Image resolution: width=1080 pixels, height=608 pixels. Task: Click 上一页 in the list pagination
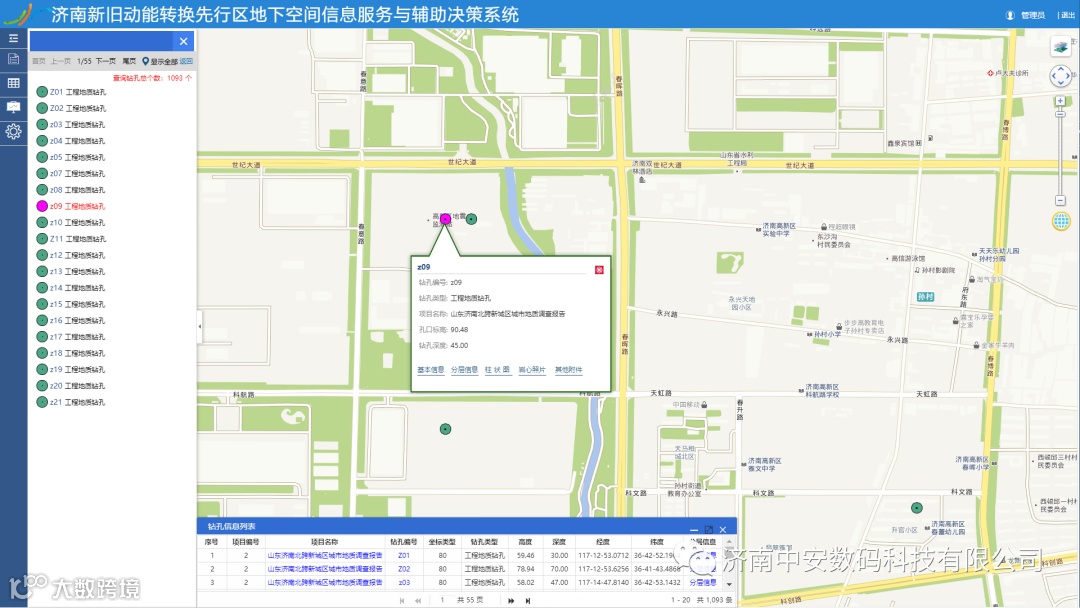point(61,61)
